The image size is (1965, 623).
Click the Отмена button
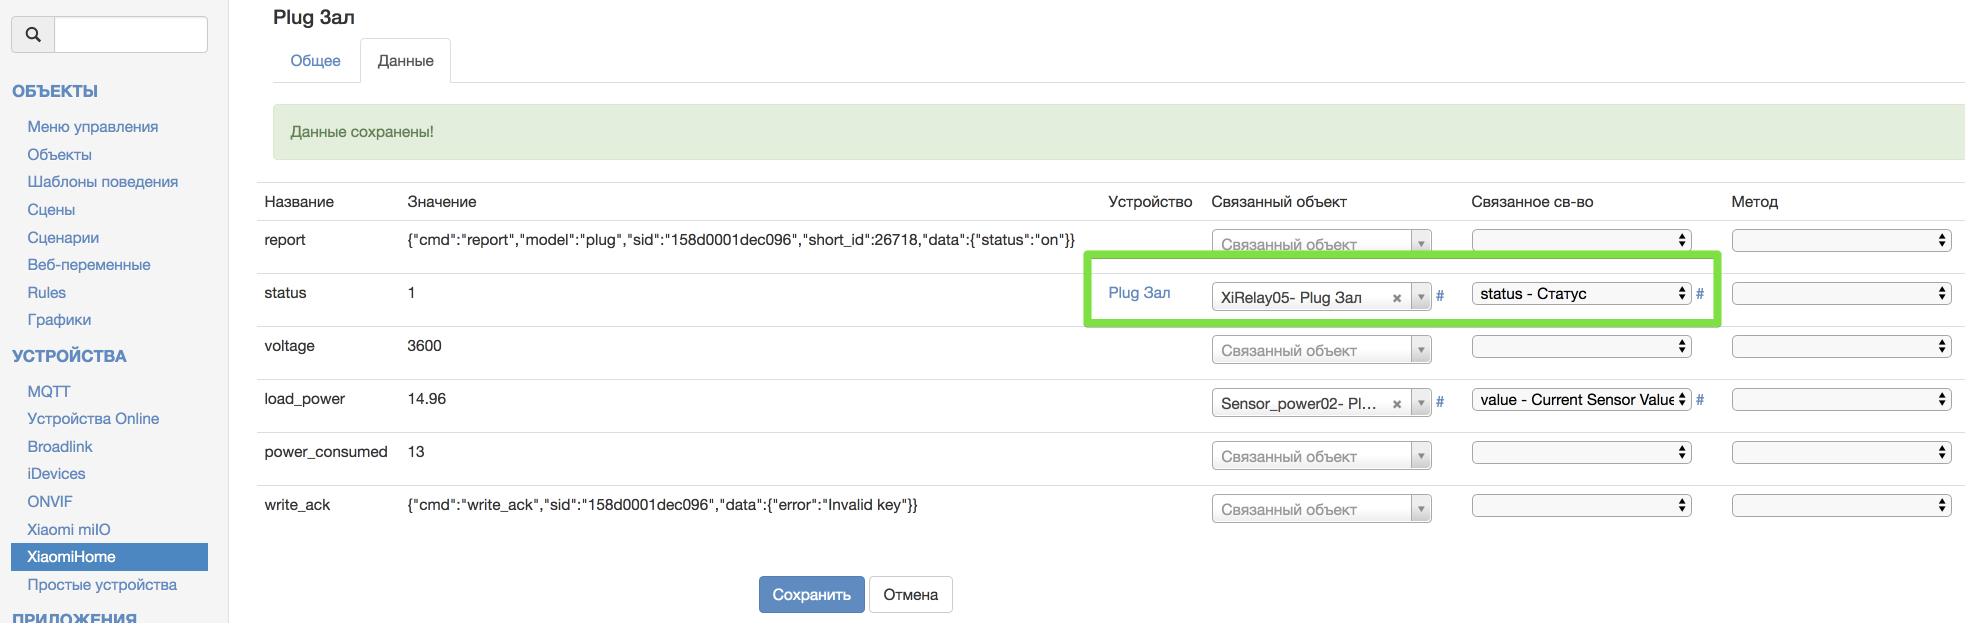tap(910, 595)
